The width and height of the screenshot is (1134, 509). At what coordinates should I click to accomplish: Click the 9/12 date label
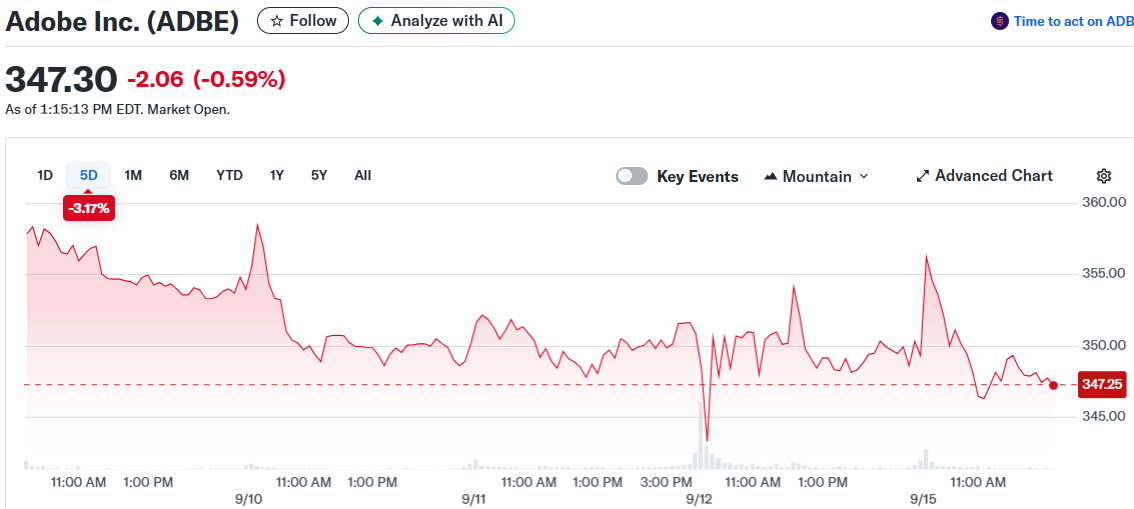[x=699, y=500]
